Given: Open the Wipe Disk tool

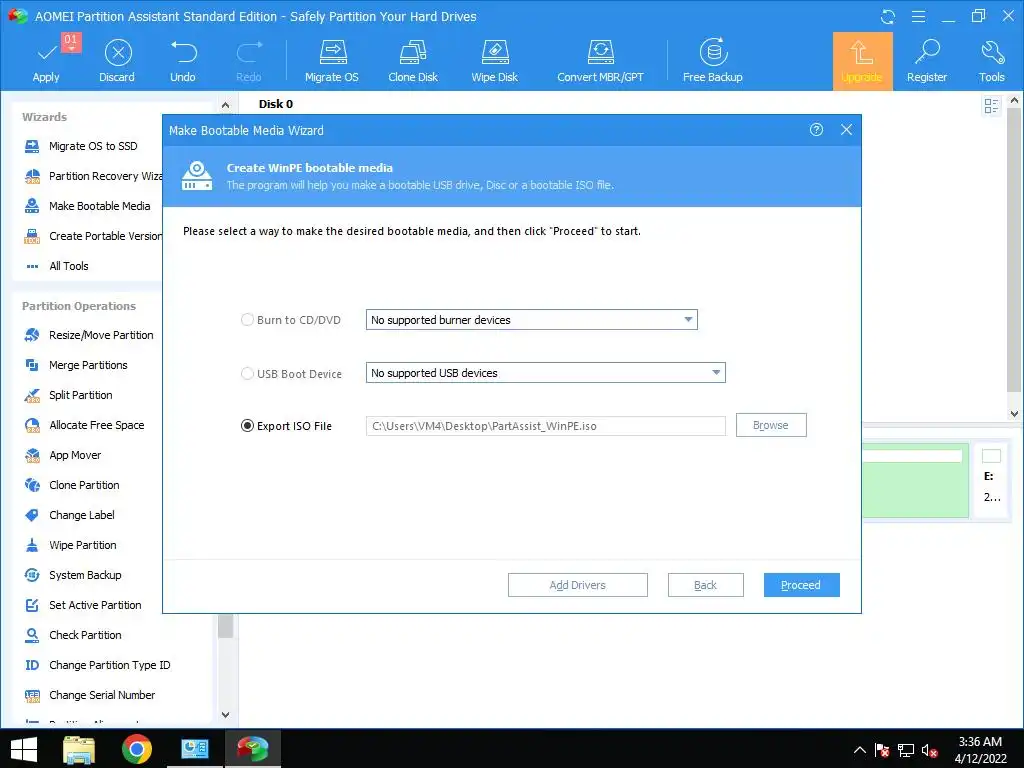Looking at the screenshot, I should pos(494,61).
